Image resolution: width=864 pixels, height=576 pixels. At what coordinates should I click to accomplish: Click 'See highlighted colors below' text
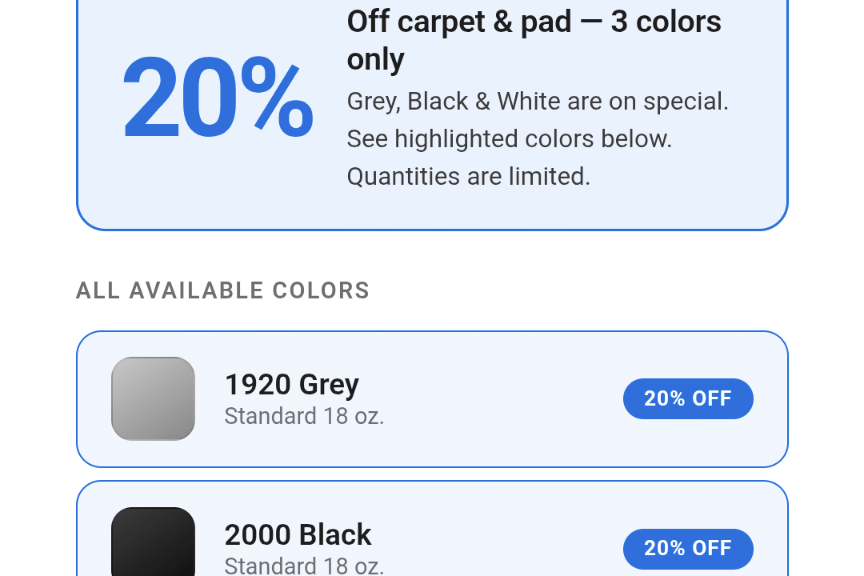click(x=509, y=139)
